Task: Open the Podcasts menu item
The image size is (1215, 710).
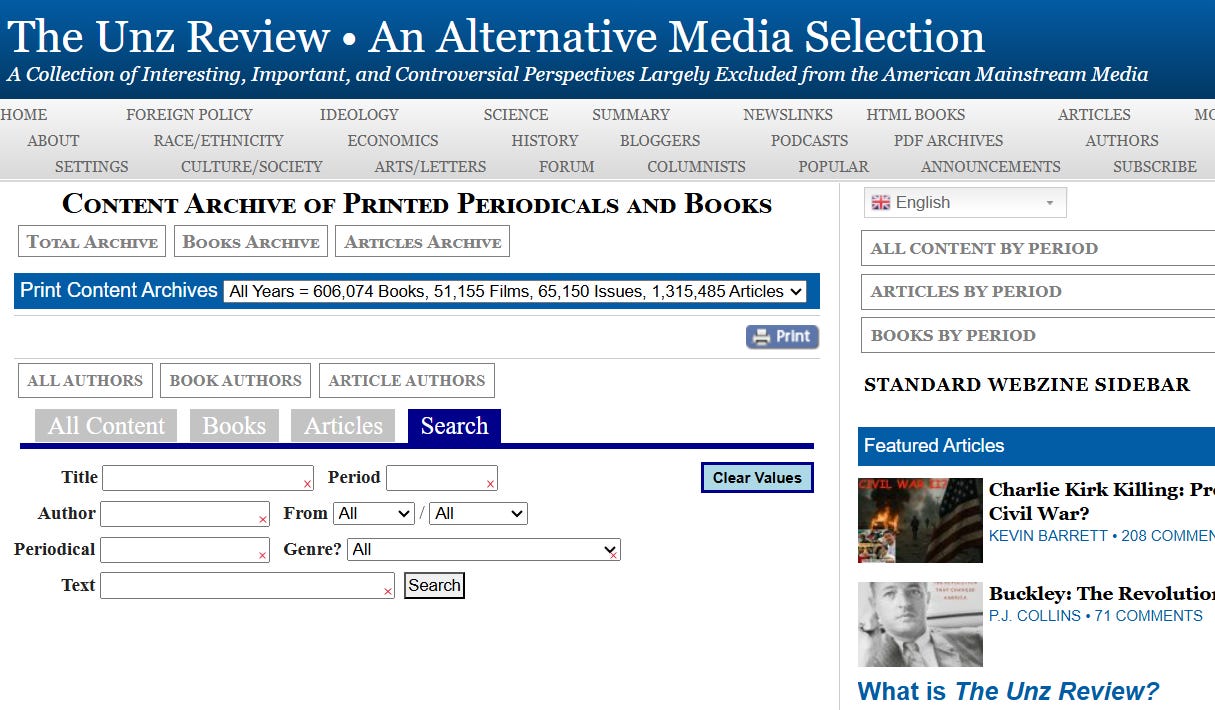Action: point(809,141)
